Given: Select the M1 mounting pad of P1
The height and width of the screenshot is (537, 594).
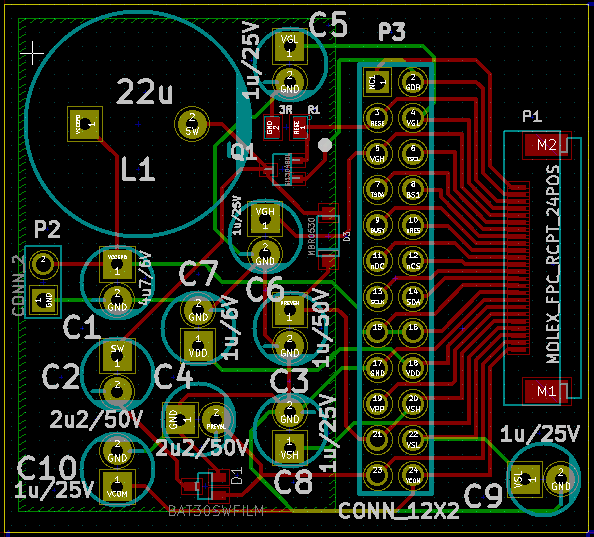Looking at the screenshot, I should click(547, 390).
